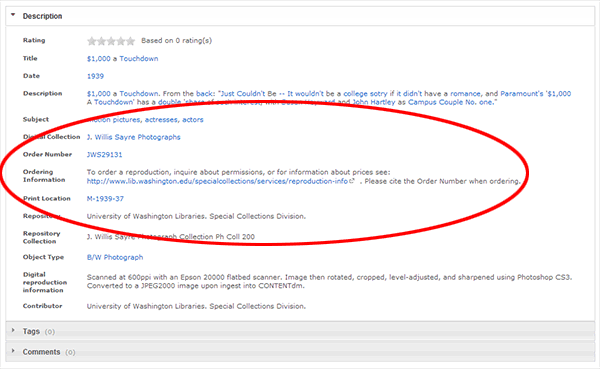600x369 pixels.
Task: Open the reproduction-info URL link
Action: pyautogui.click(x=217, y=181)
